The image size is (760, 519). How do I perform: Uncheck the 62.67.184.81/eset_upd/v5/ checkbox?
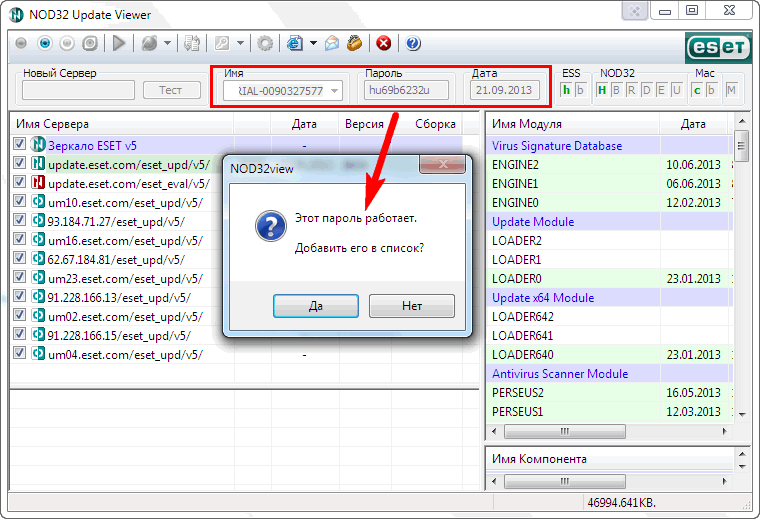(19, 258)
